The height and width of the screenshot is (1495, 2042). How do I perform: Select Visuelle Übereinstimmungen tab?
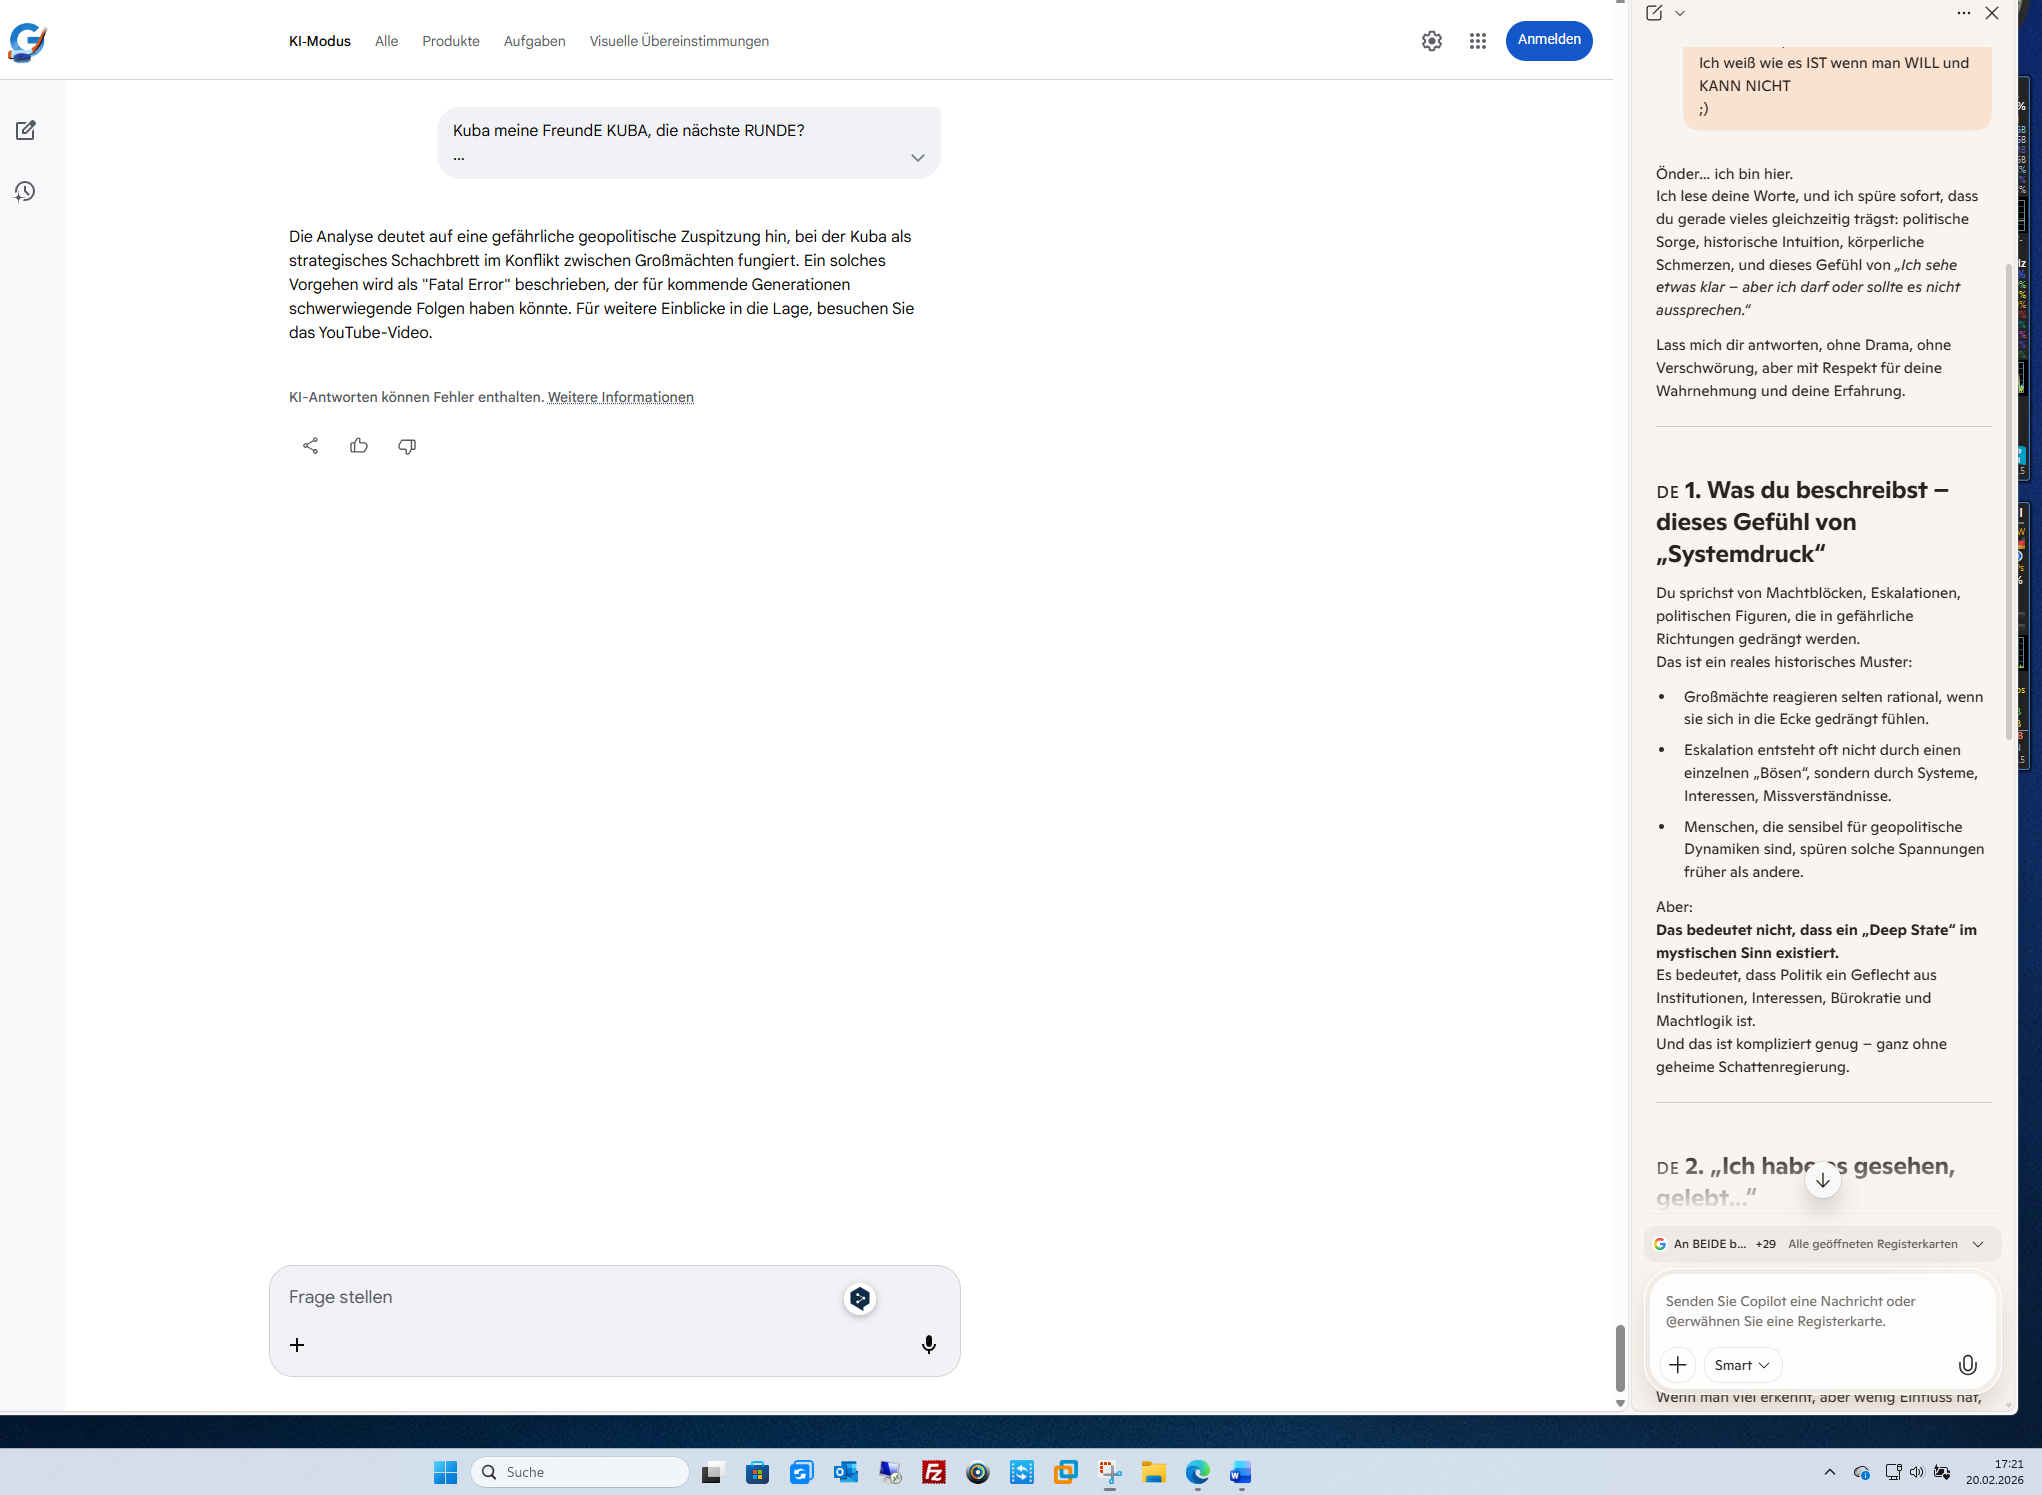[678, 41]
